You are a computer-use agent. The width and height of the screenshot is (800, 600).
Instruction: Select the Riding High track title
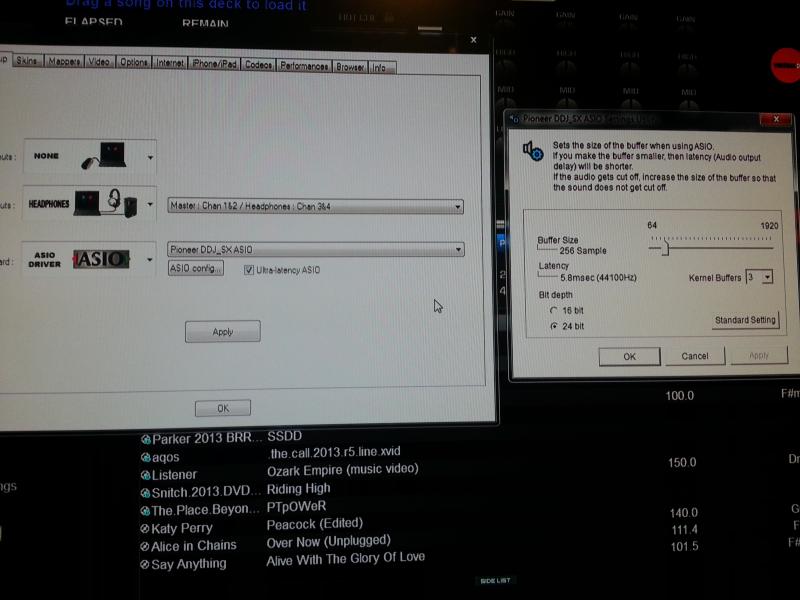tap(298, 489)
